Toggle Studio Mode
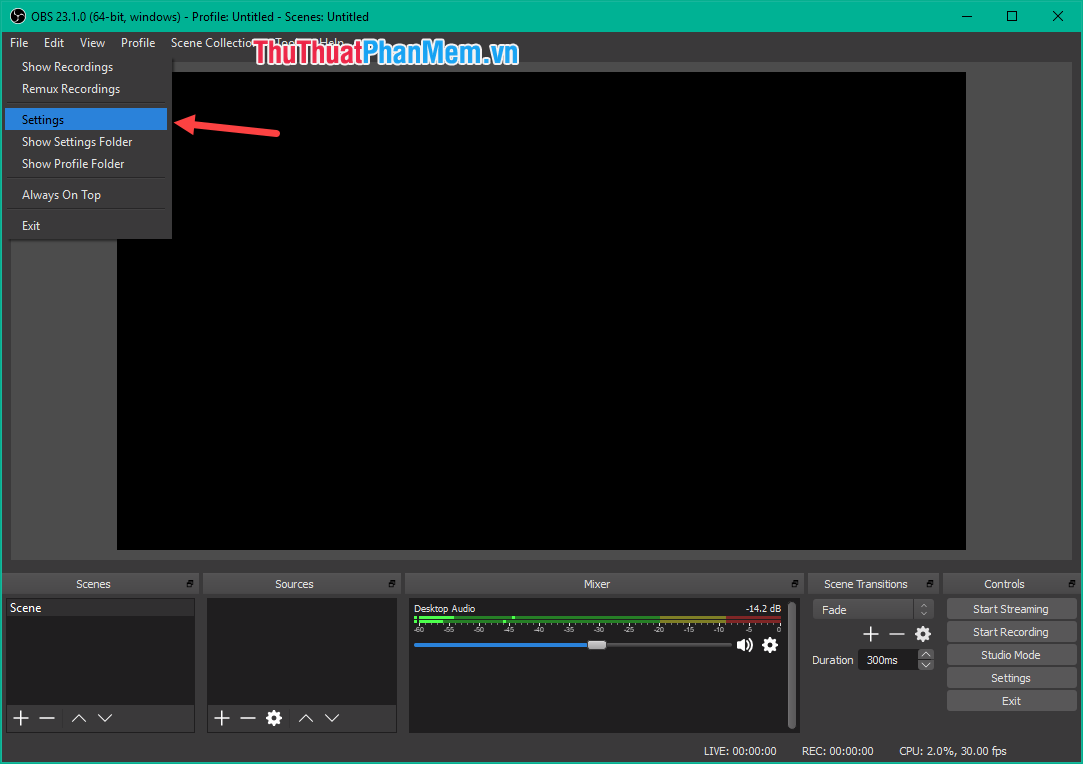The height and width of the screenshot is (764, 1083). [1011, 654]
